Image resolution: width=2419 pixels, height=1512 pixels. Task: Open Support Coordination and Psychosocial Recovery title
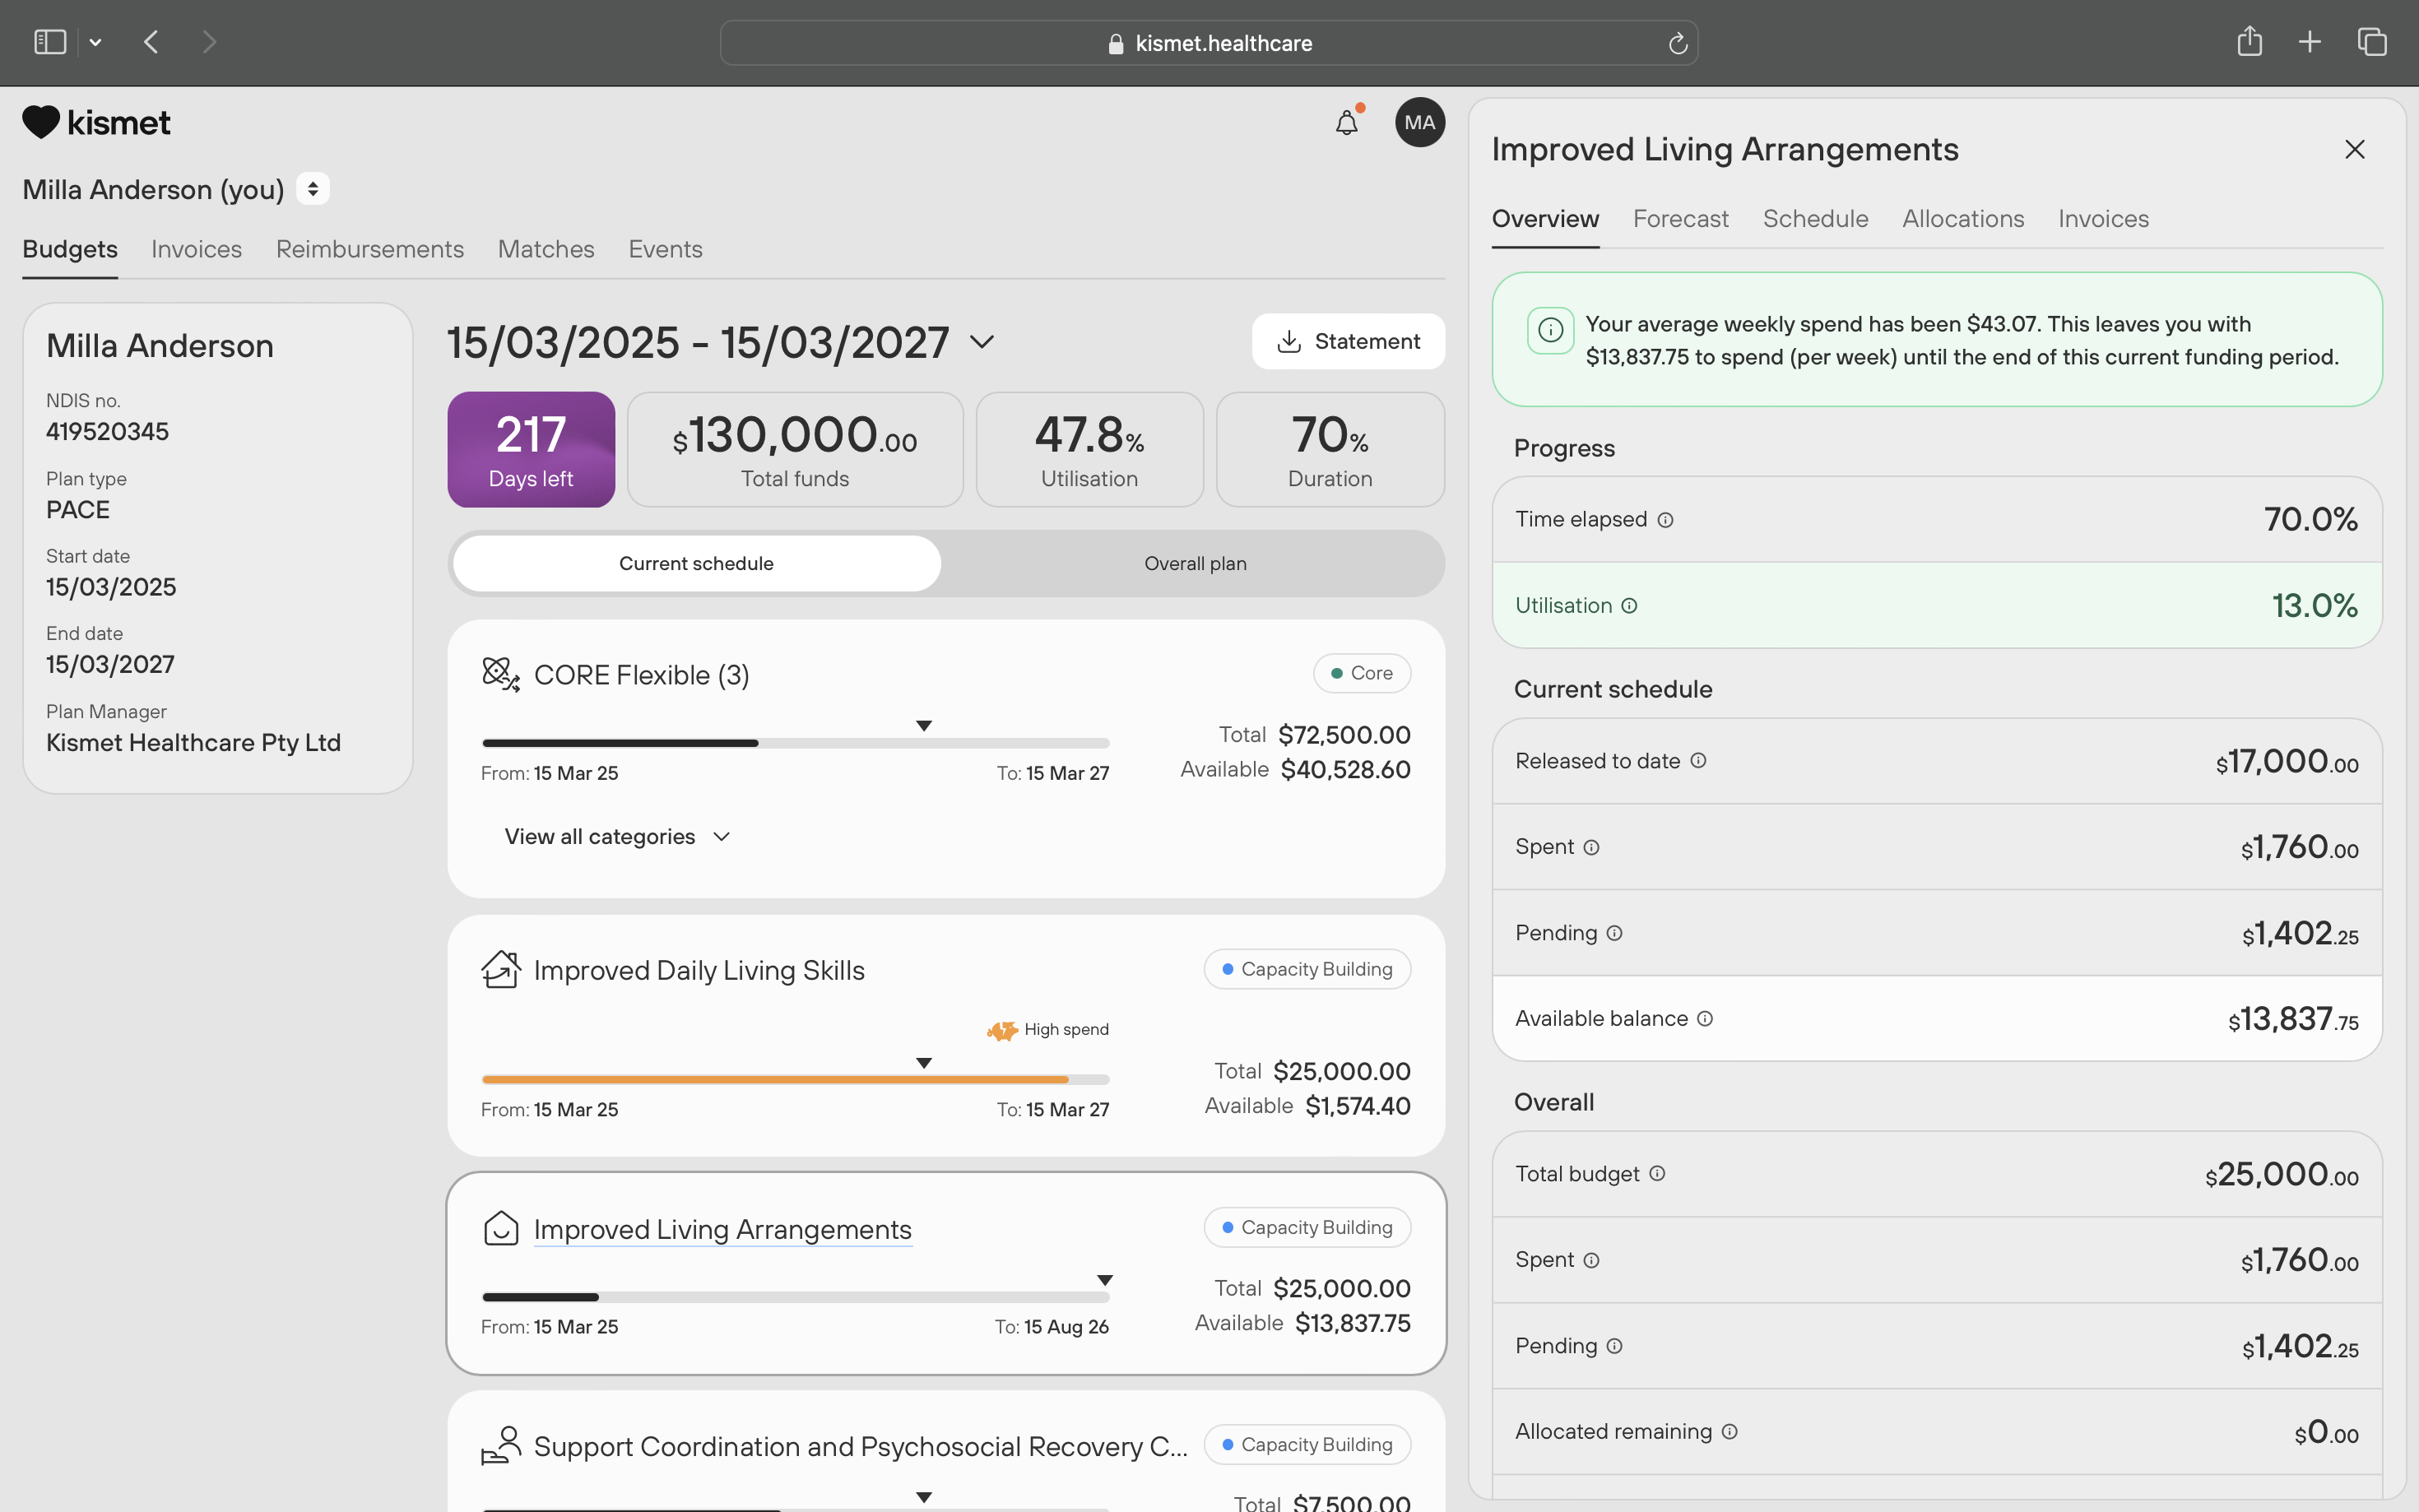861,1446
